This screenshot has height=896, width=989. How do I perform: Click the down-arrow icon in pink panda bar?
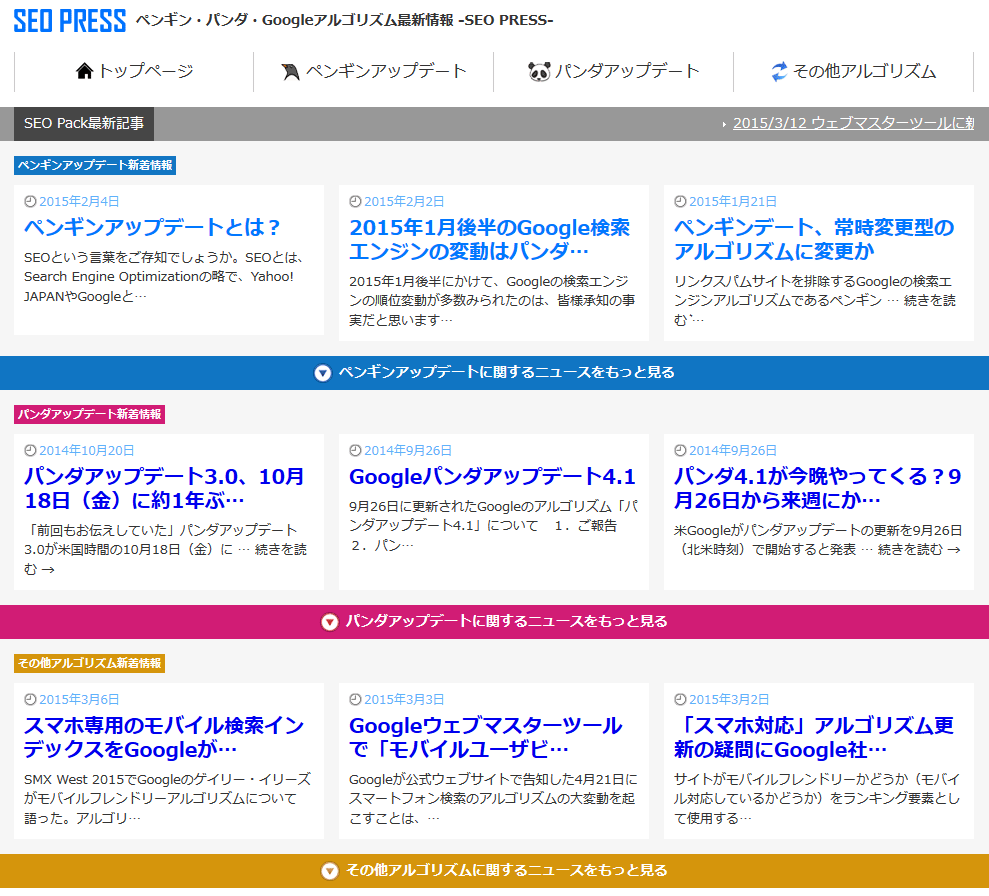tap(329, 622)
